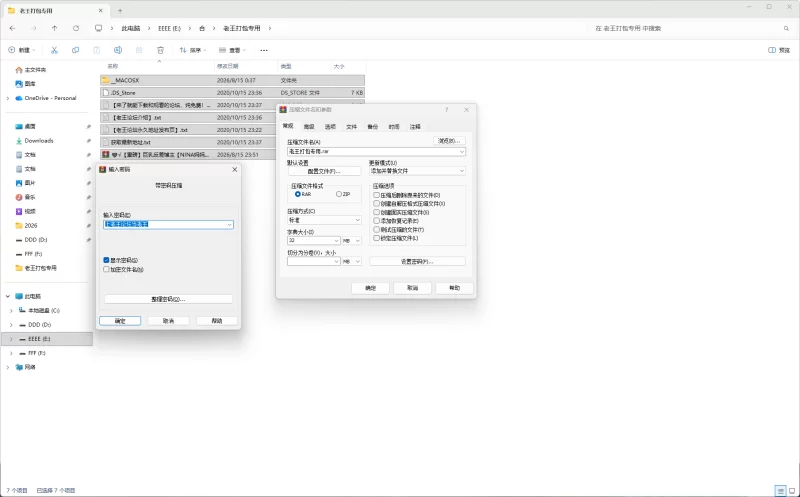Check 添加恢复记录 option
The width and height of the screenshot is (800, 497).
[377, 221]
